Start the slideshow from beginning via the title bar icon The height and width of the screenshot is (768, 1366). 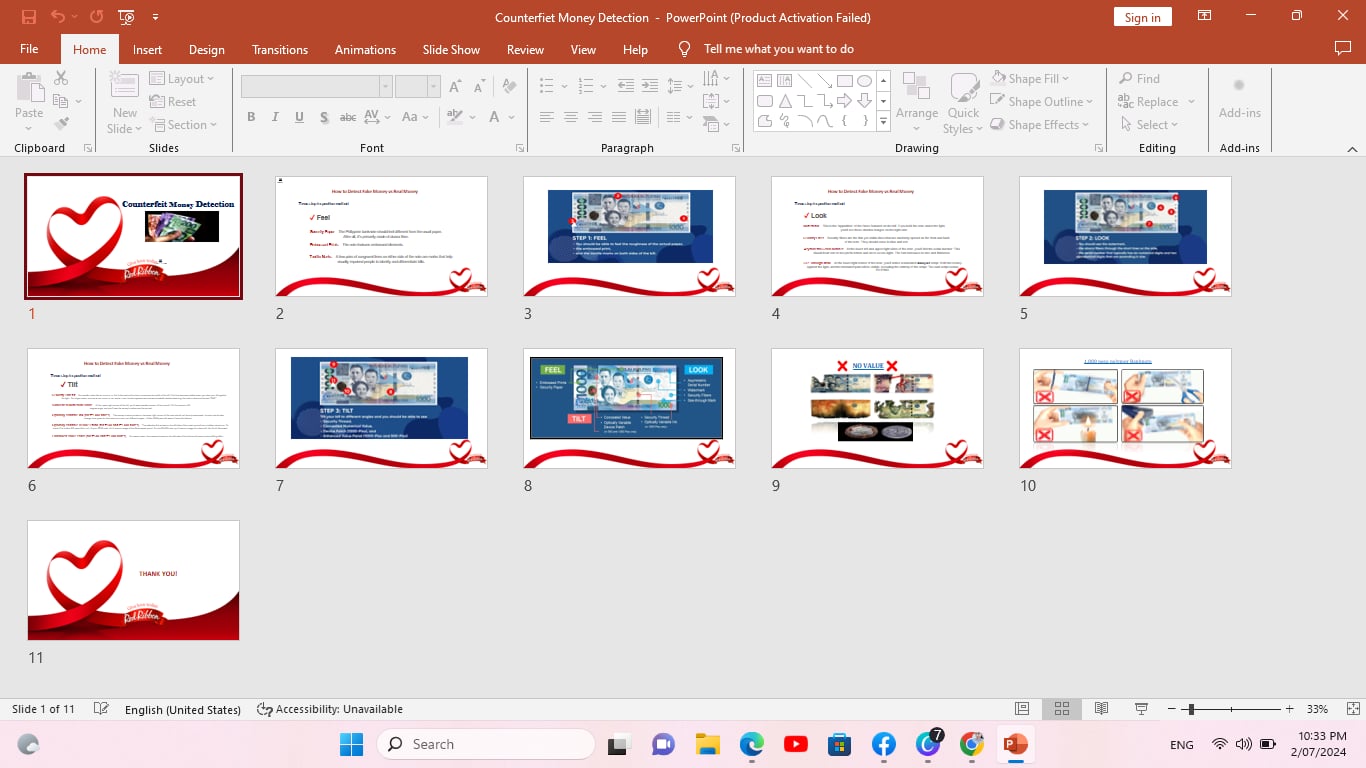point(127,17)
